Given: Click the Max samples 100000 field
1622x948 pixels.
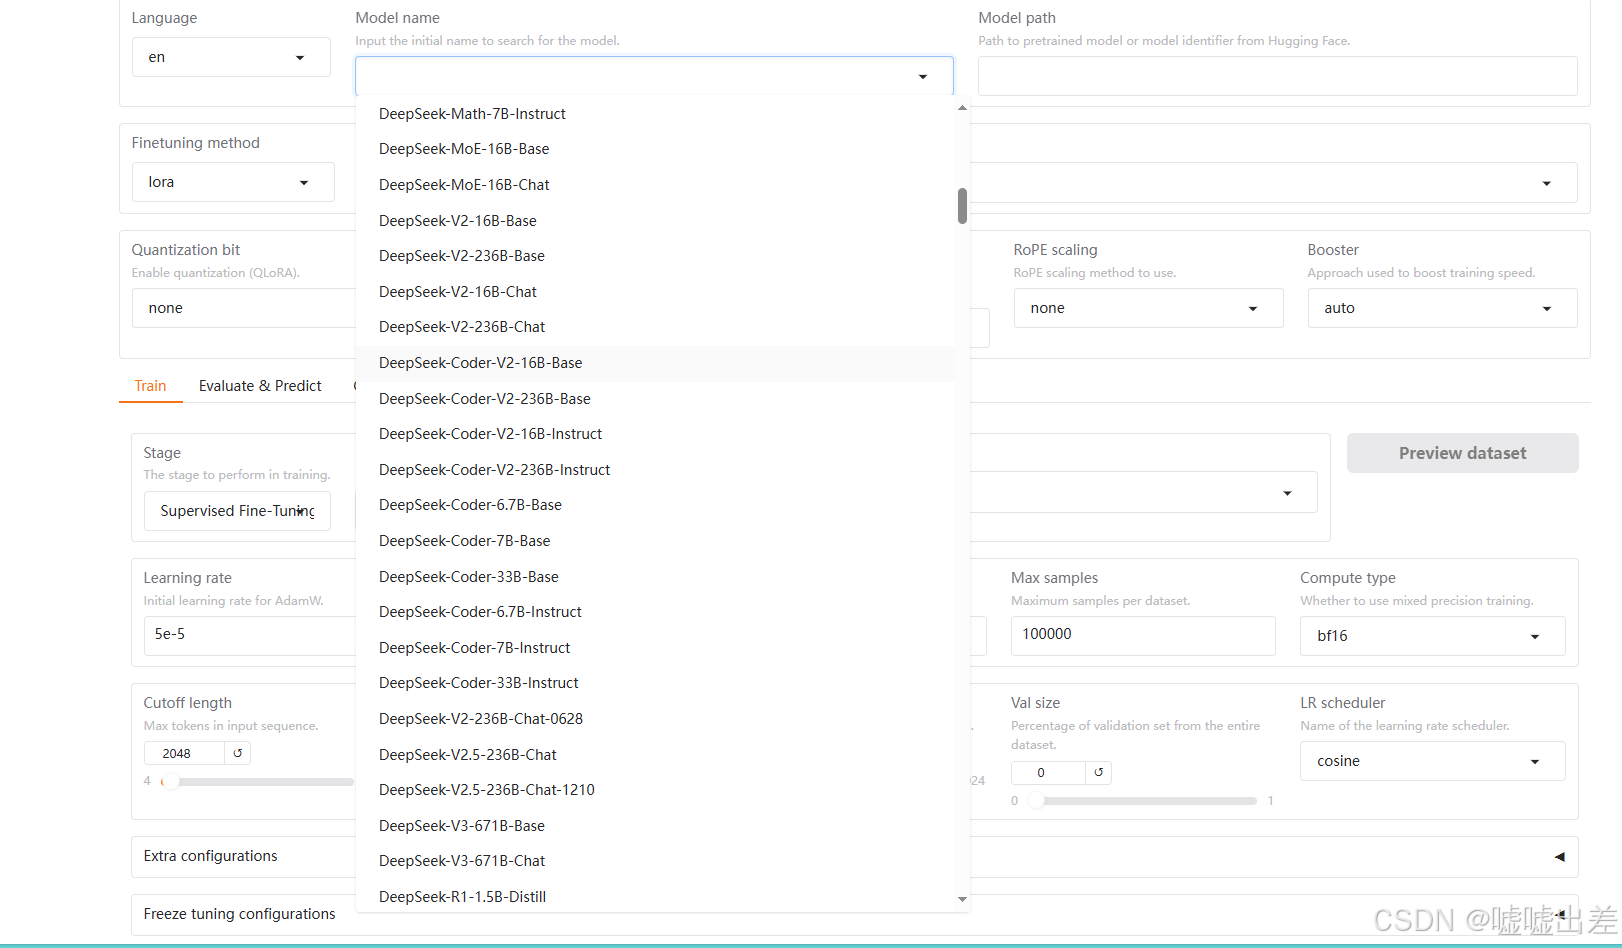Looking at the screenshot, I should (x=1142, y=635).
